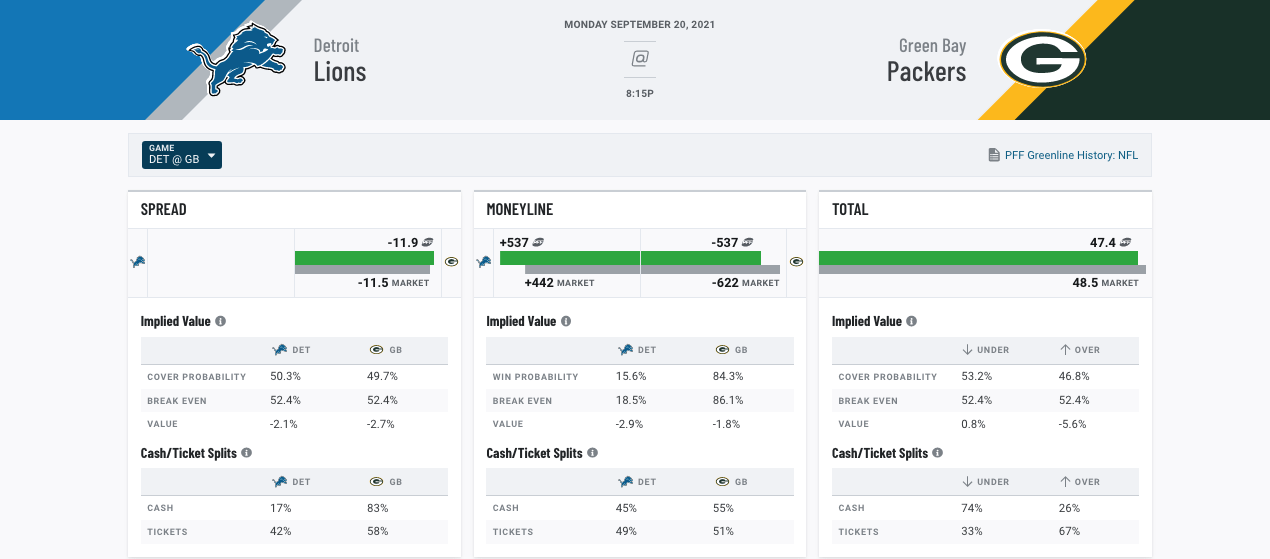Click the document icon beside PFF Greenline History

click(x=993, y=155)
